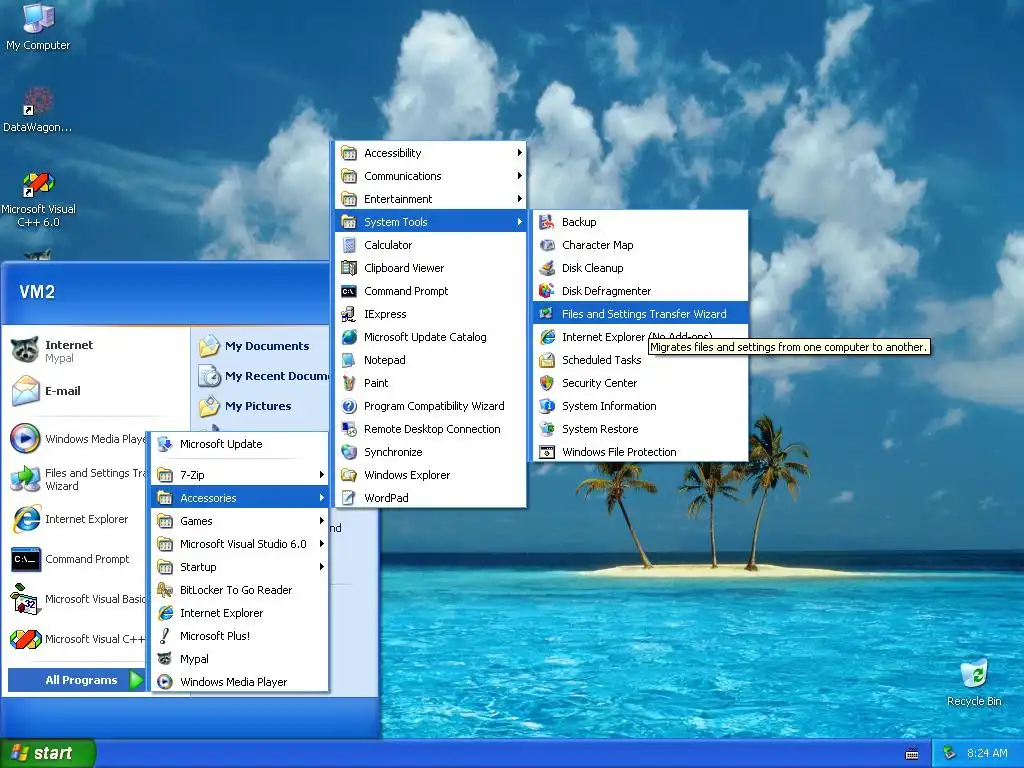The width and height of the screenshot is (1024, 768).
Task: Click Security Center shield icon
Action: (547, 383)
